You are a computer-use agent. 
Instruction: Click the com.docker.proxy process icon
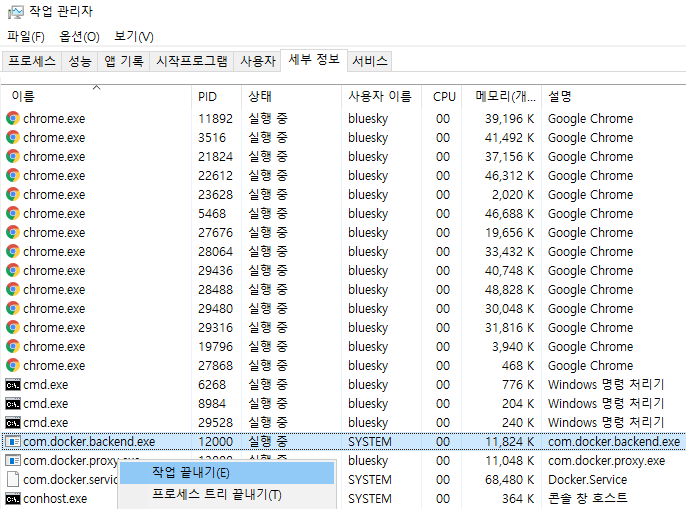click(13, 460)
